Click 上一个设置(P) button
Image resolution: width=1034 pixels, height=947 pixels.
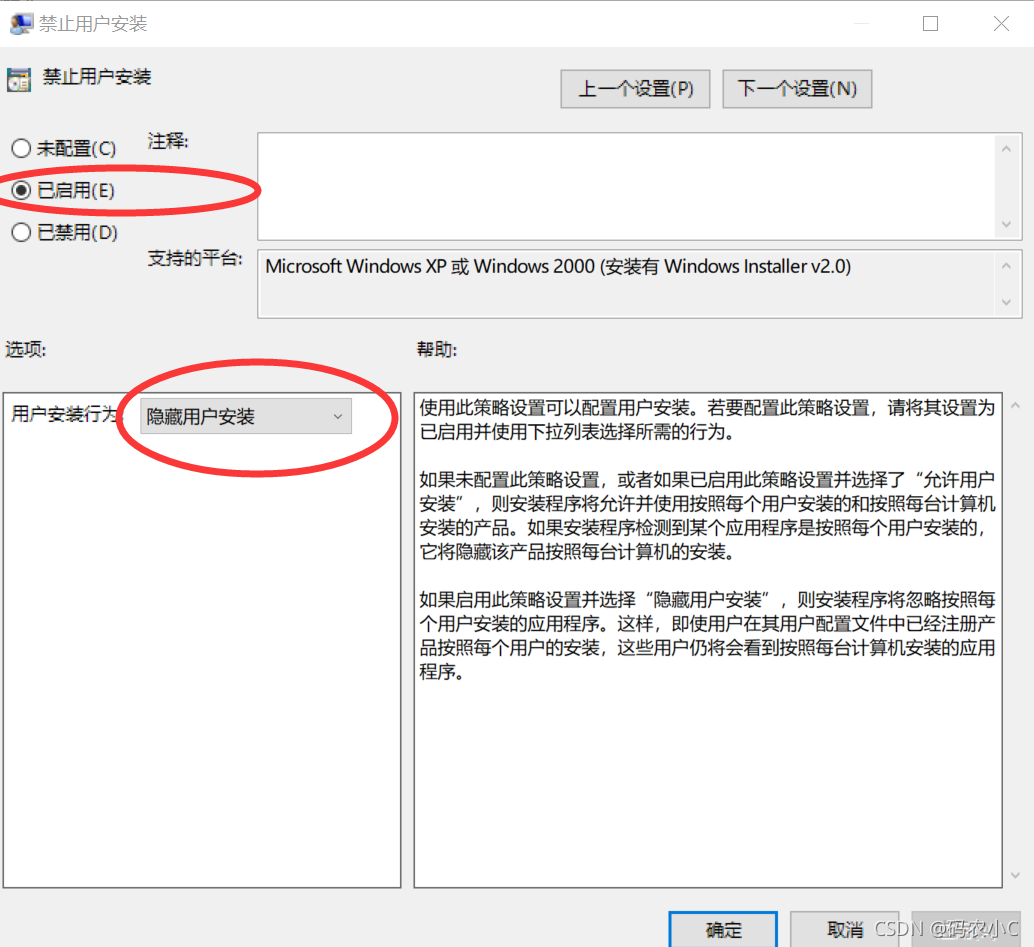pyautogui.click(x=635, y=88)
